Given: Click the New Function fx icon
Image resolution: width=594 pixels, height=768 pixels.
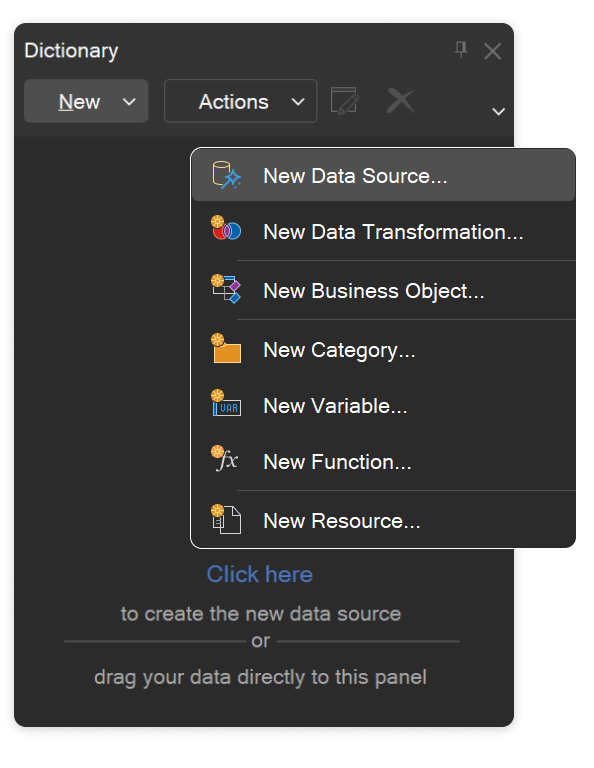Looking at the screenshot, I should click(225, 459).
